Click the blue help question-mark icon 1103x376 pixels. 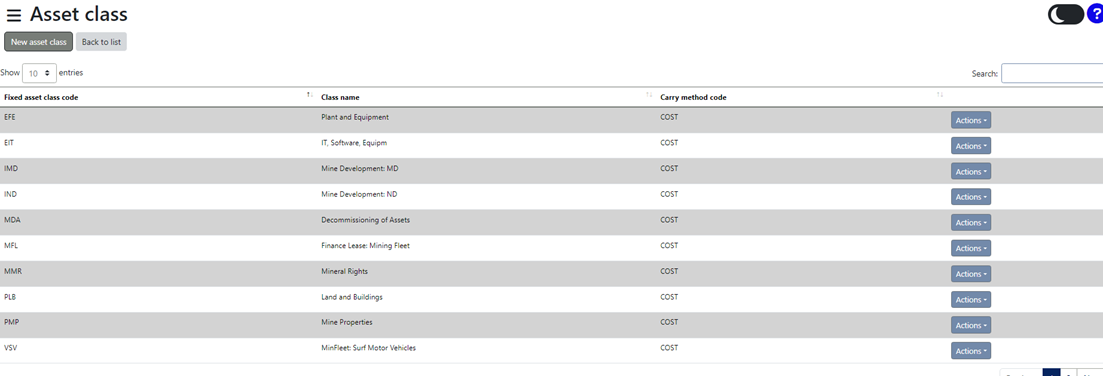click(x=1095, y=13)
